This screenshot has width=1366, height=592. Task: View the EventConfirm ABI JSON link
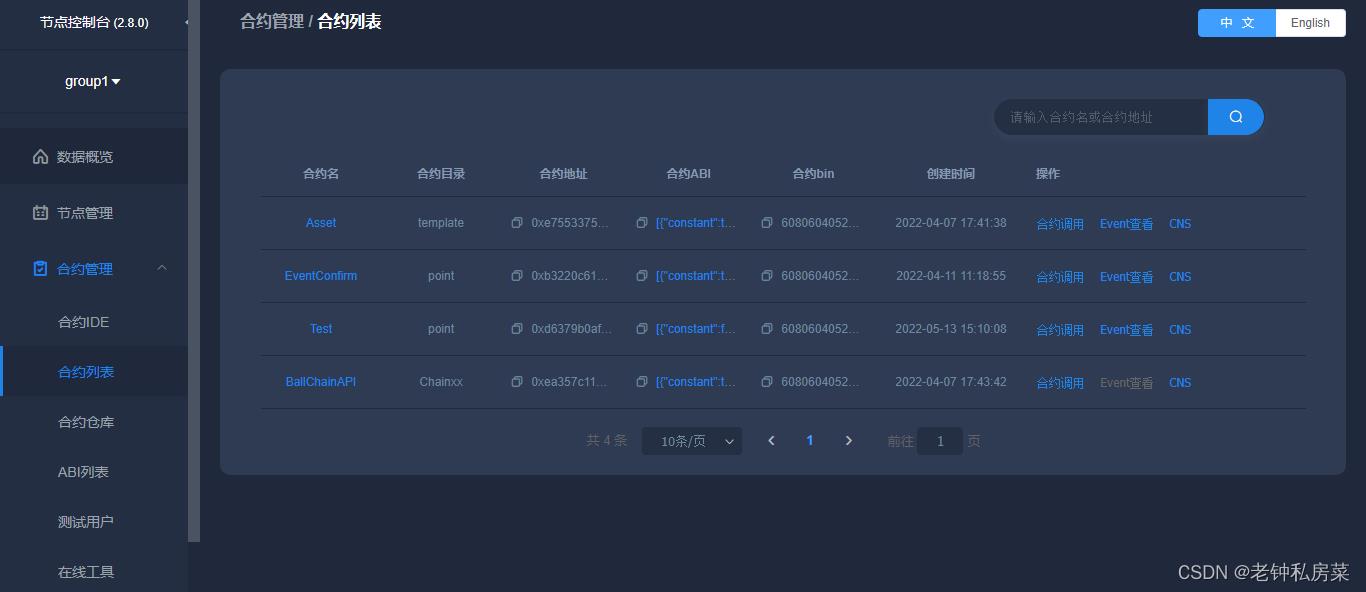[x=696, y=276]
